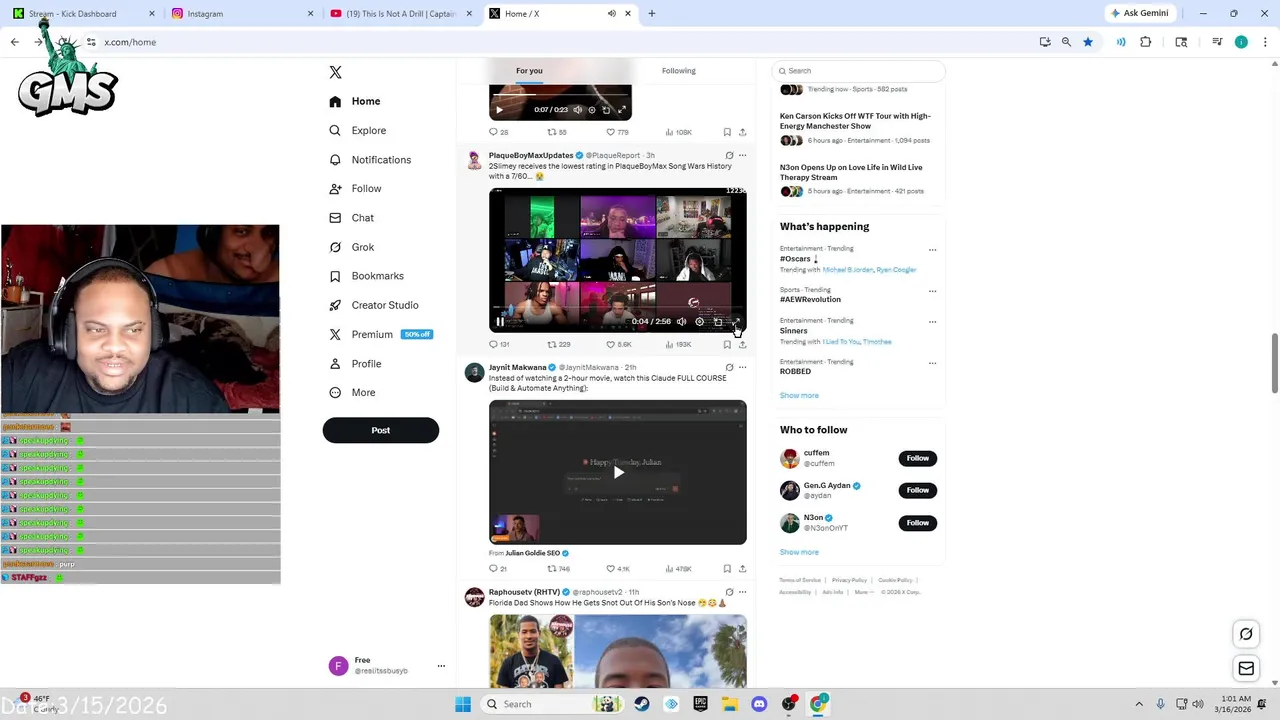Show more under What's happening
The width and height of the screenshot is (1280, 720).
(799, 396)
